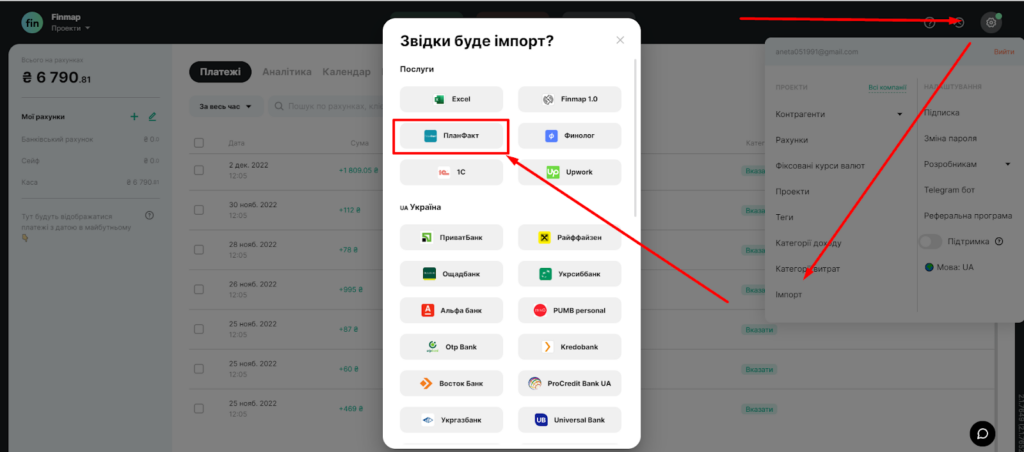Select ПланФакт import option

[x=451, y=136]
